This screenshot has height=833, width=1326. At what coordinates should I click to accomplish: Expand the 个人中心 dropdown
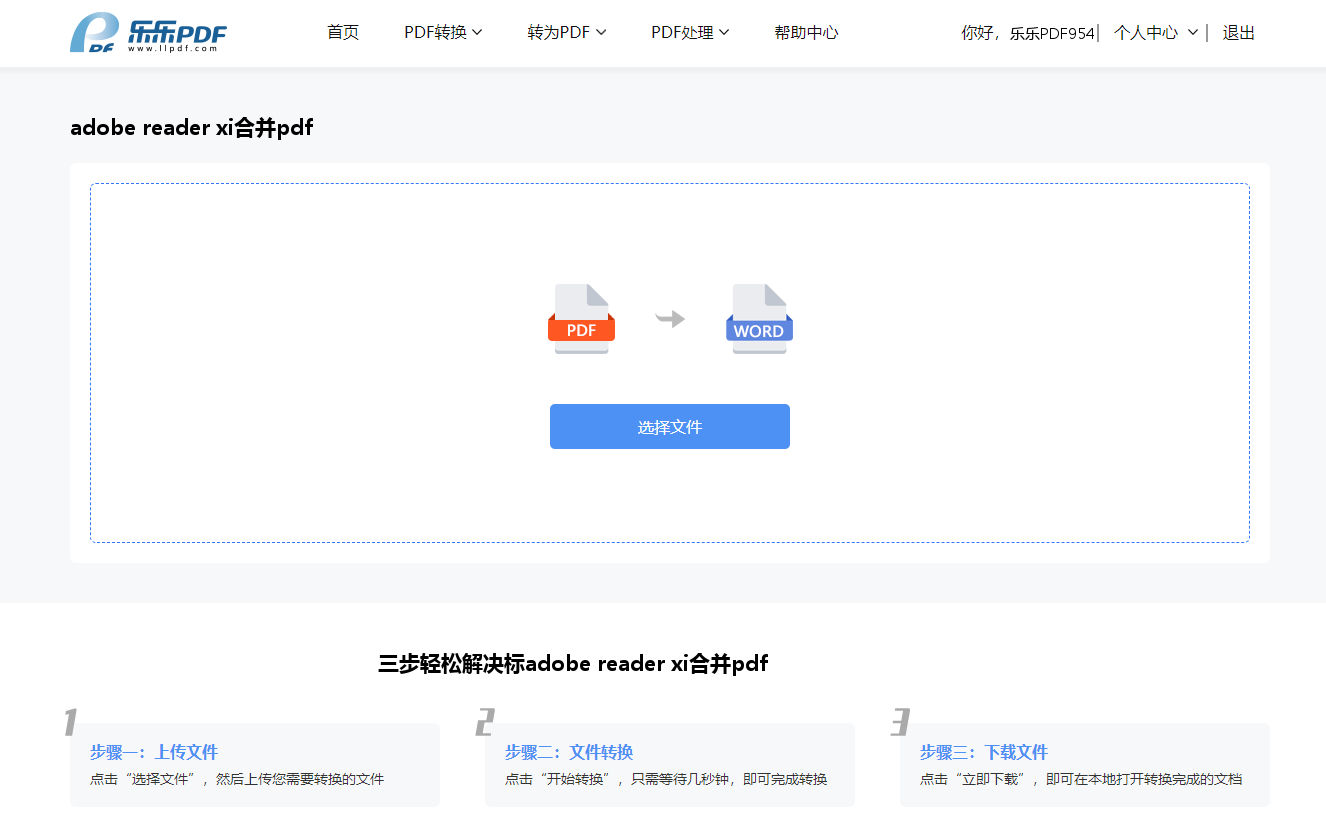(1156, 33)
